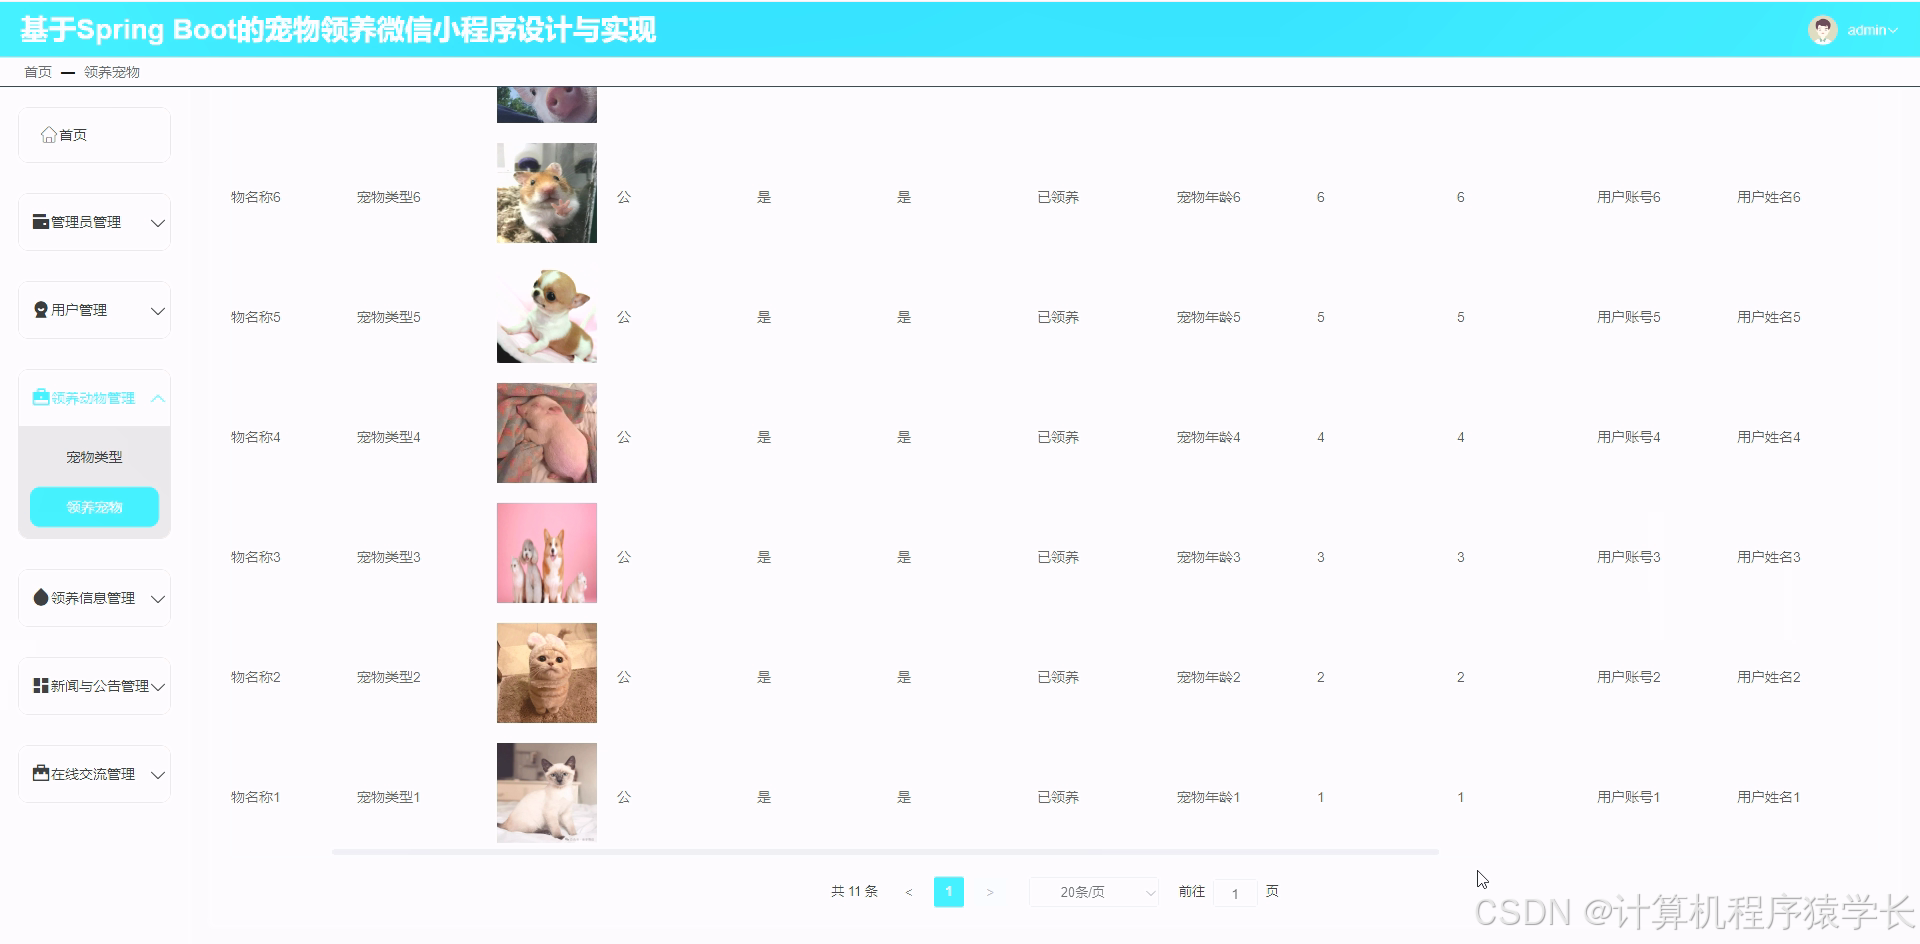The image size is (1920, 944).
Task: Click the 前往 page number input field
Action: pyautogui.click(x=1236, y=892)
